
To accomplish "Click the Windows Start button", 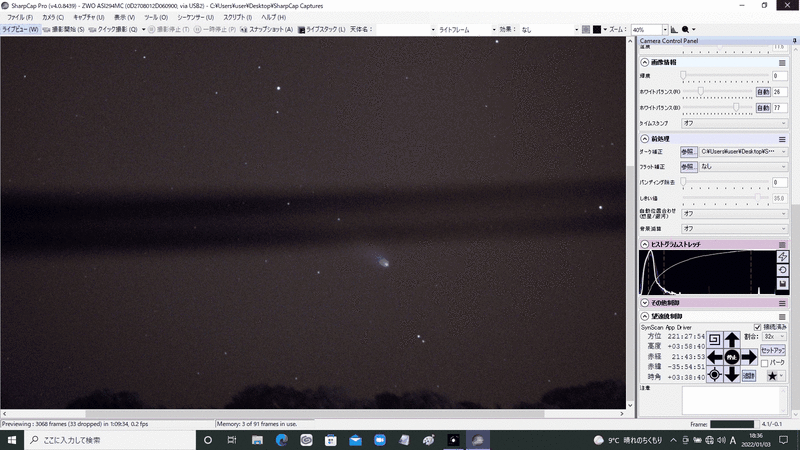I will (12, 440).
